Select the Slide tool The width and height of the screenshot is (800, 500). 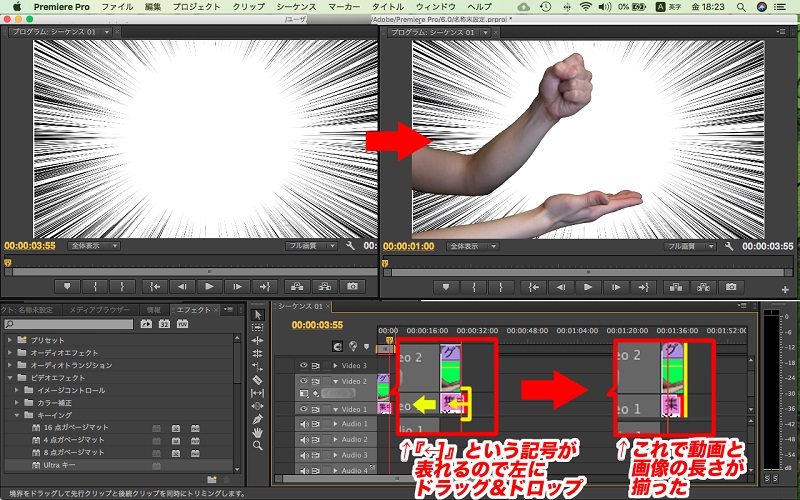point(258,406)
